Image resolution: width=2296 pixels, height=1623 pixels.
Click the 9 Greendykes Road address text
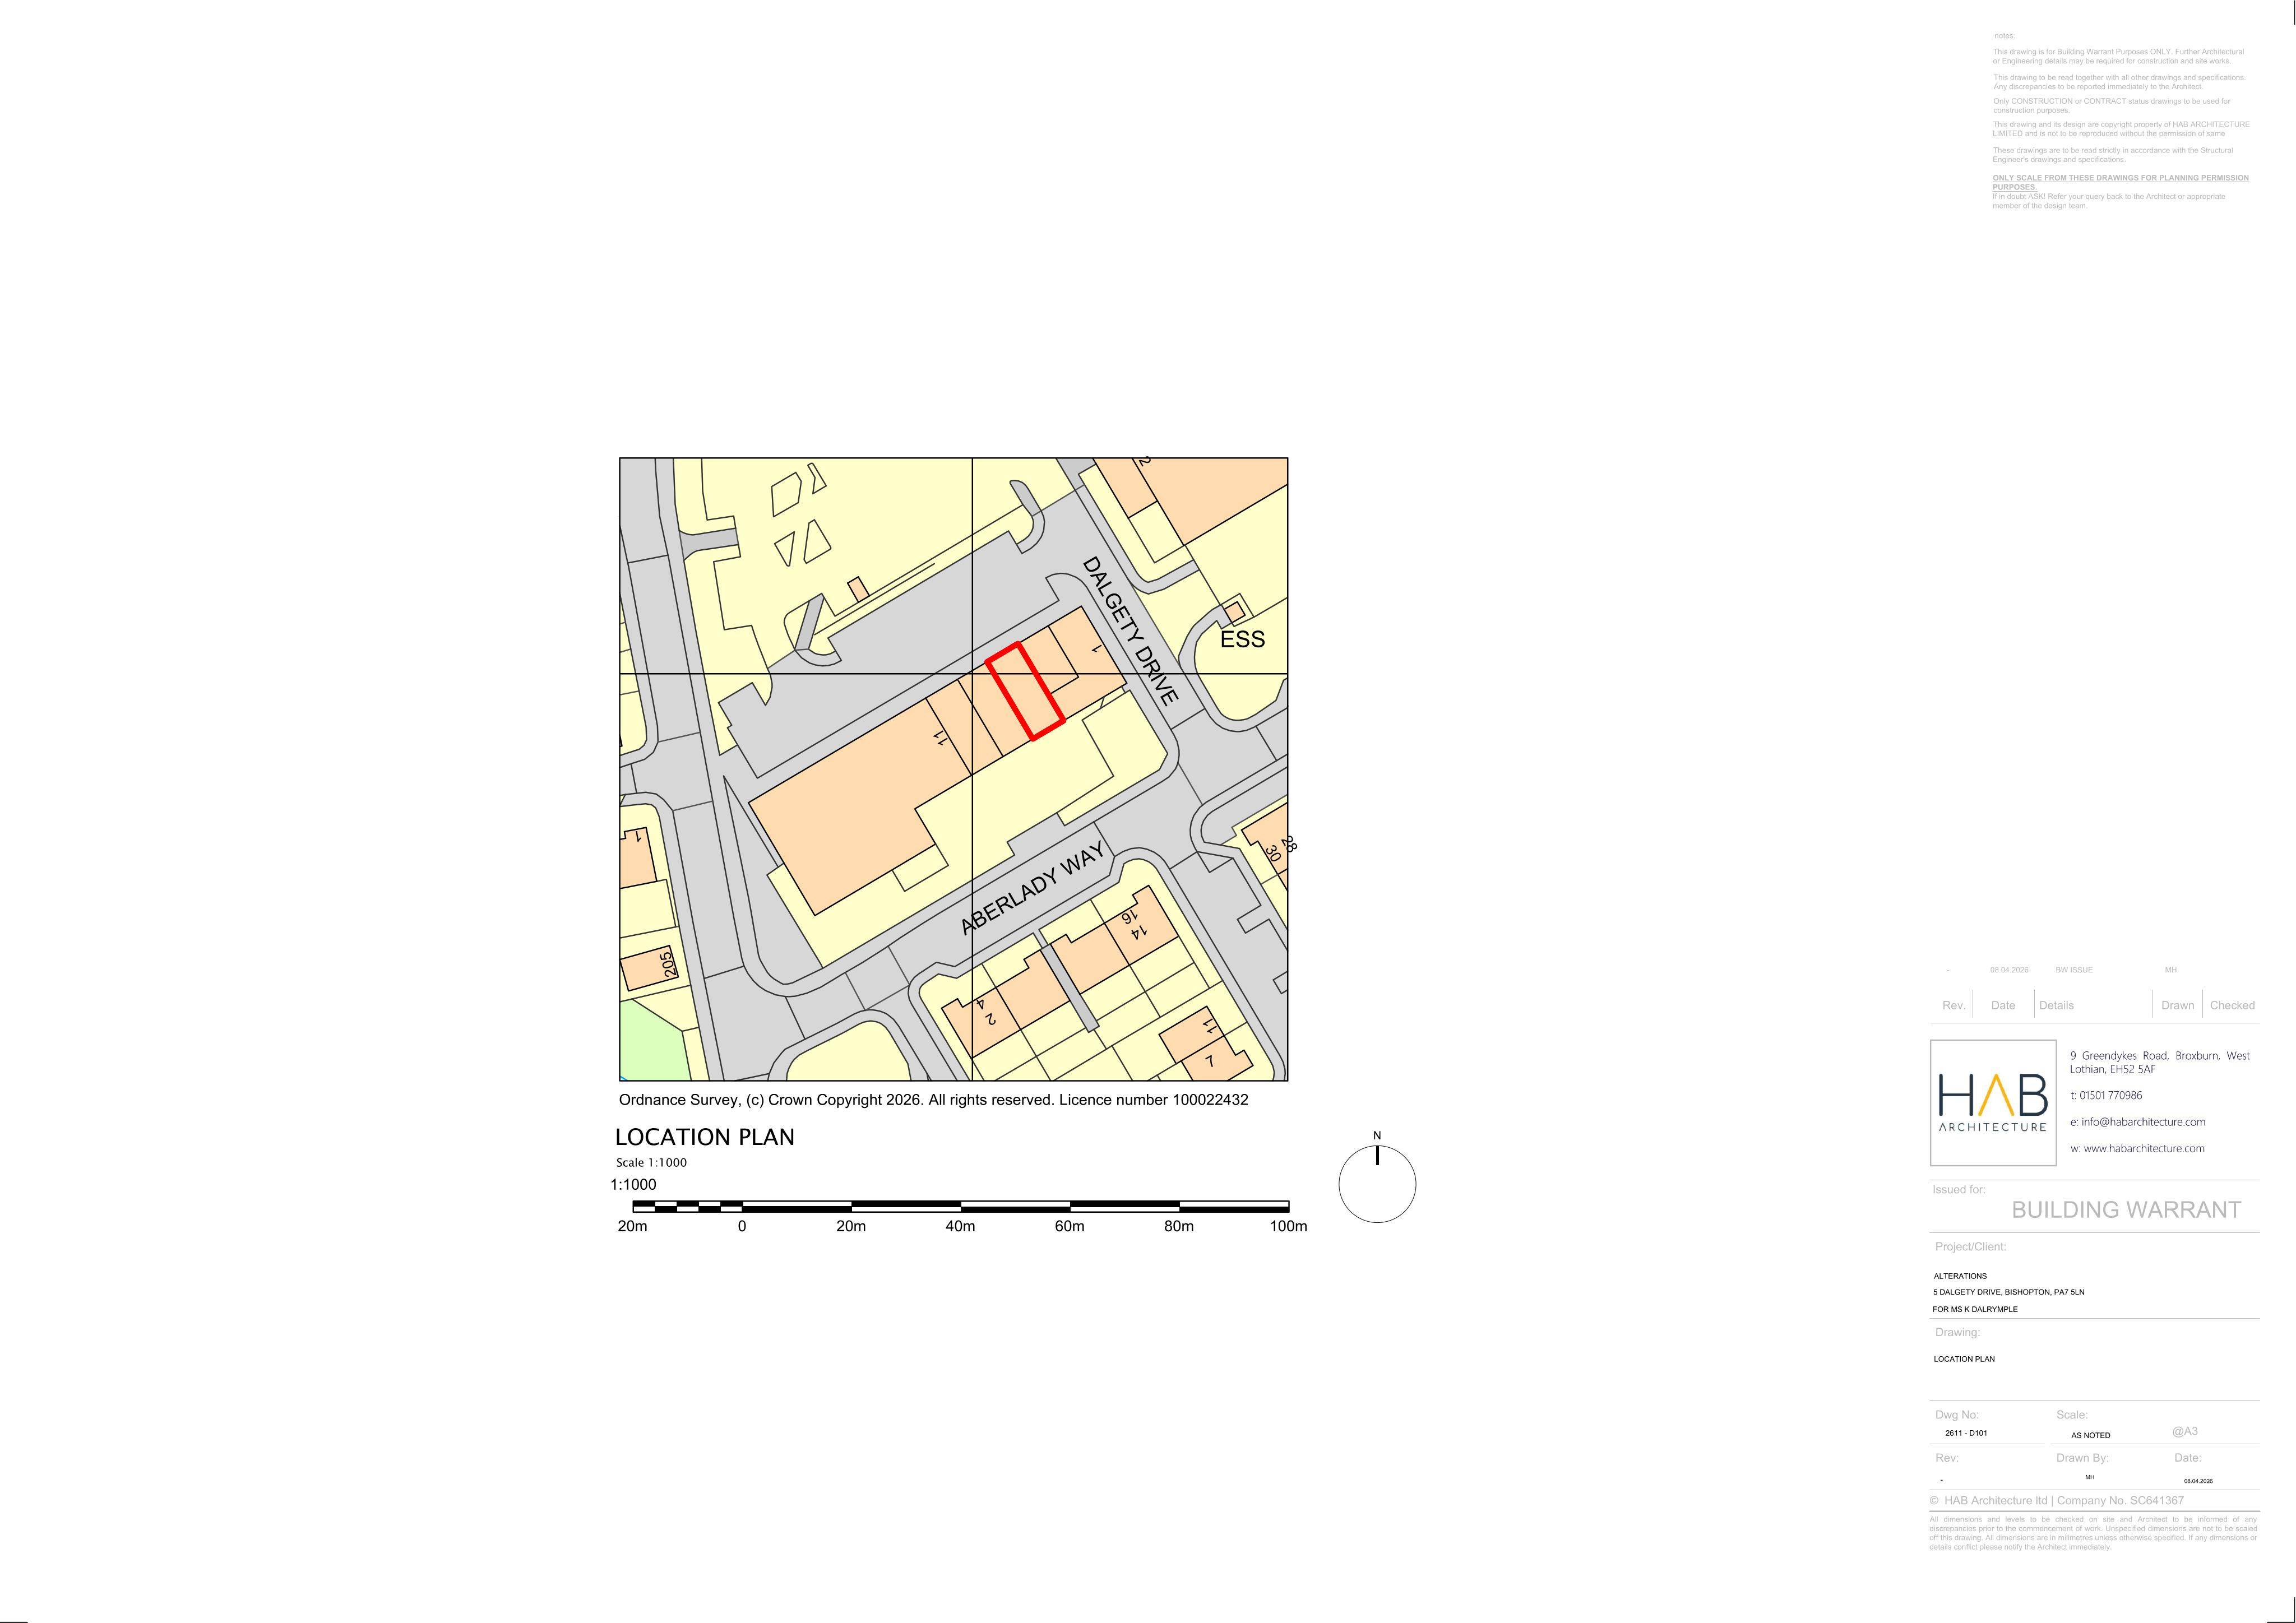coord(2160,1062)
